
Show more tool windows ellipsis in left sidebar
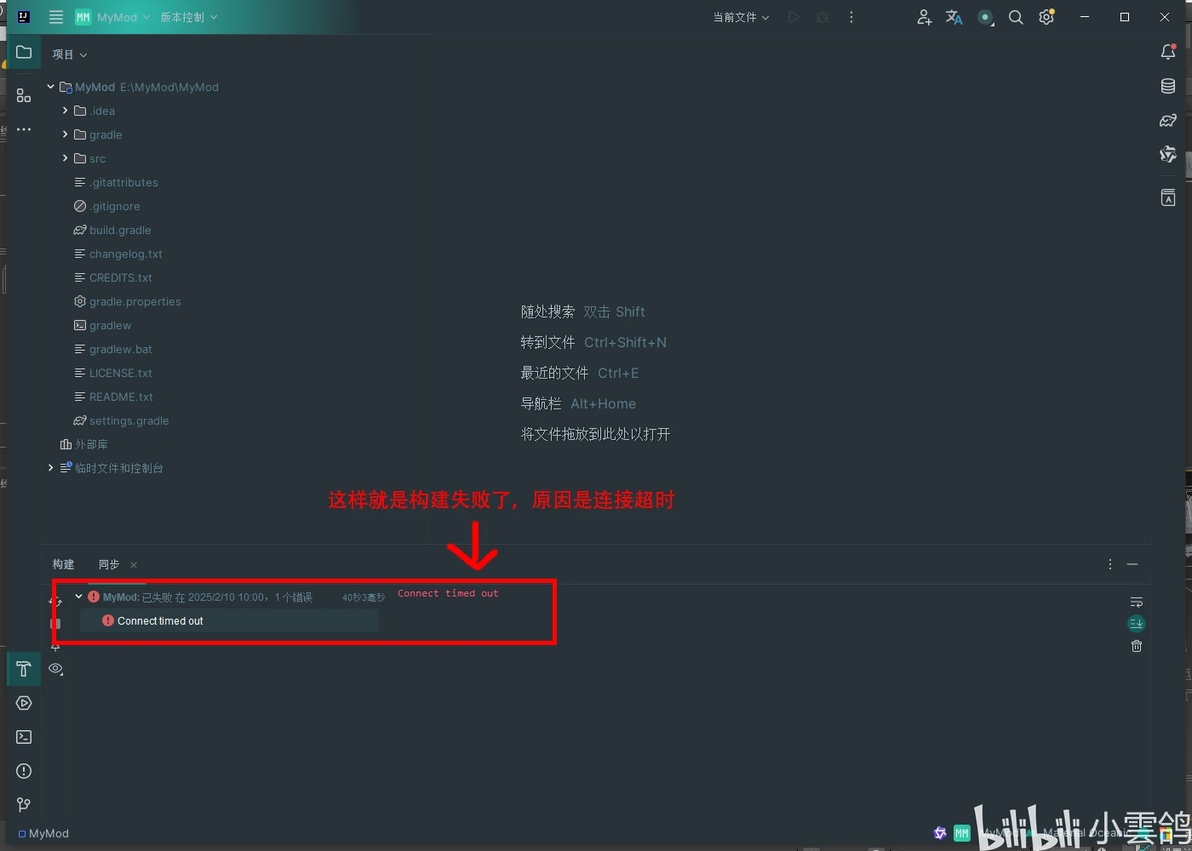click(x=24, y=129)
